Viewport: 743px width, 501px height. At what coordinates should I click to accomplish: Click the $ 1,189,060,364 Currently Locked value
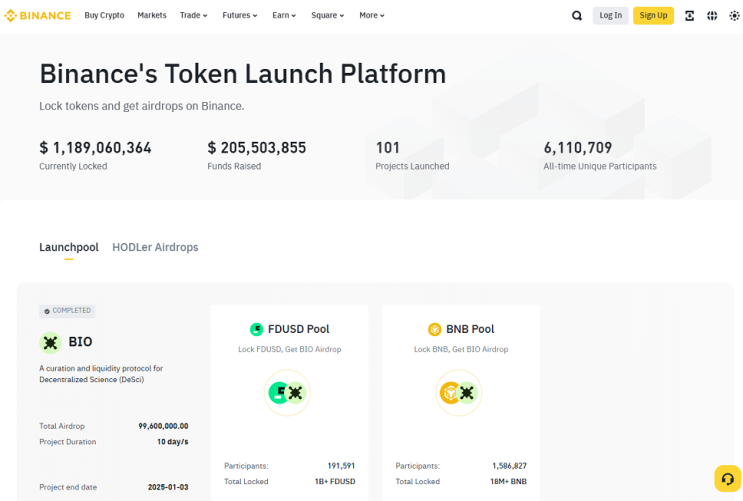(95, 148)
